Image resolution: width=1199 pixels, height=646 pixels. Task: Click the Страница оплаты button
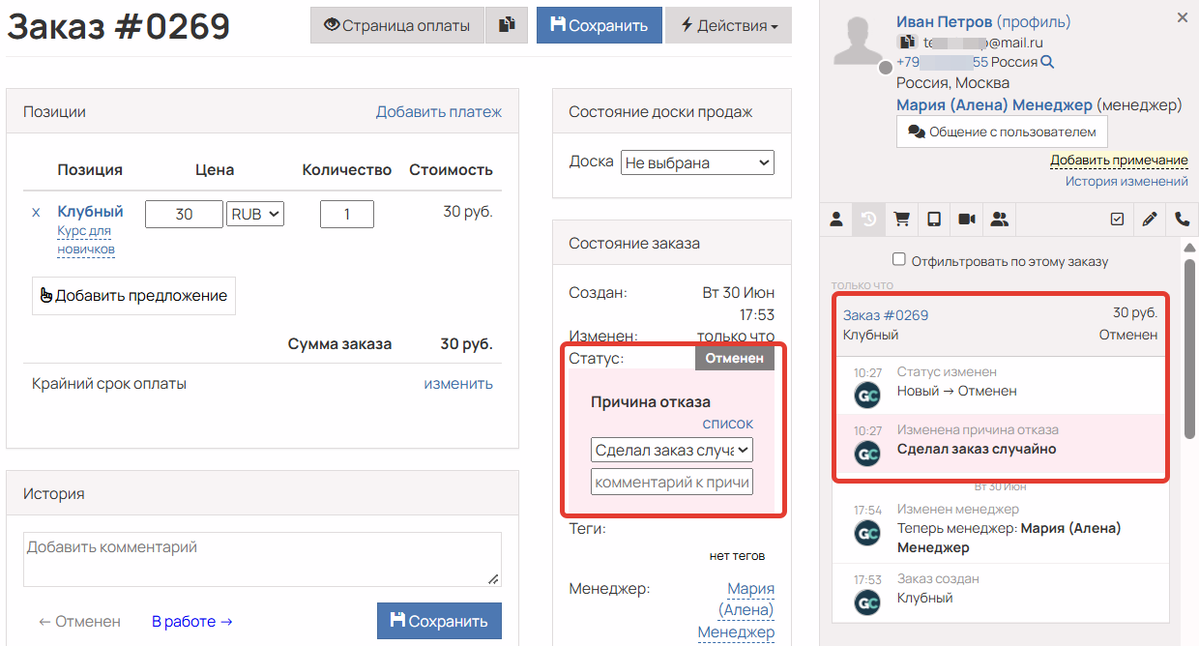coord(397,25)
